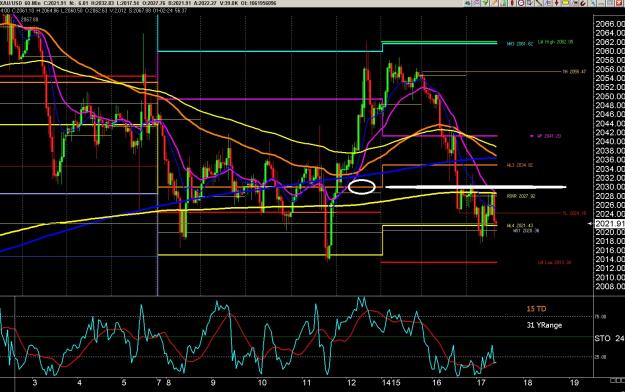Click the STO stochastic label

pos(602,338)
